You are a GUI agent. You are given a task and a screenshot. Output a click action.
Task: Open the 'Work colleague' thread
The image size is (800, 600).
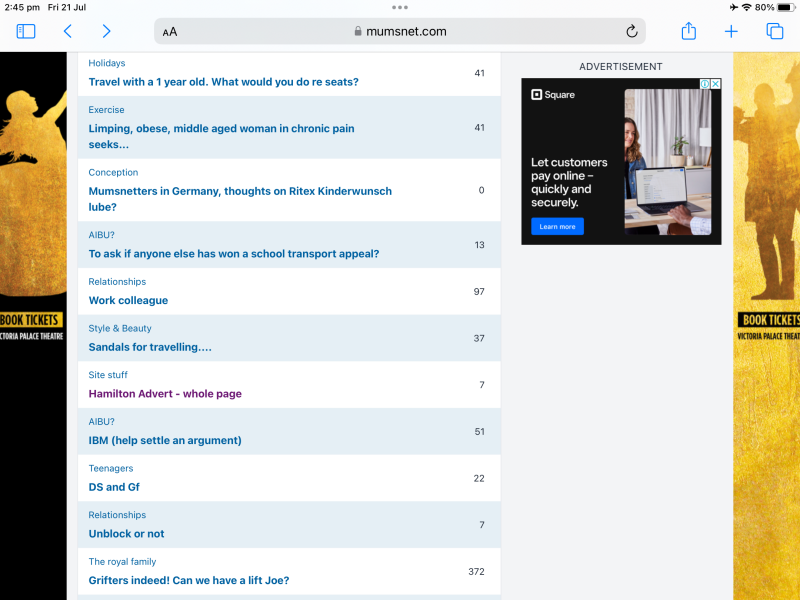pos(128,300)
